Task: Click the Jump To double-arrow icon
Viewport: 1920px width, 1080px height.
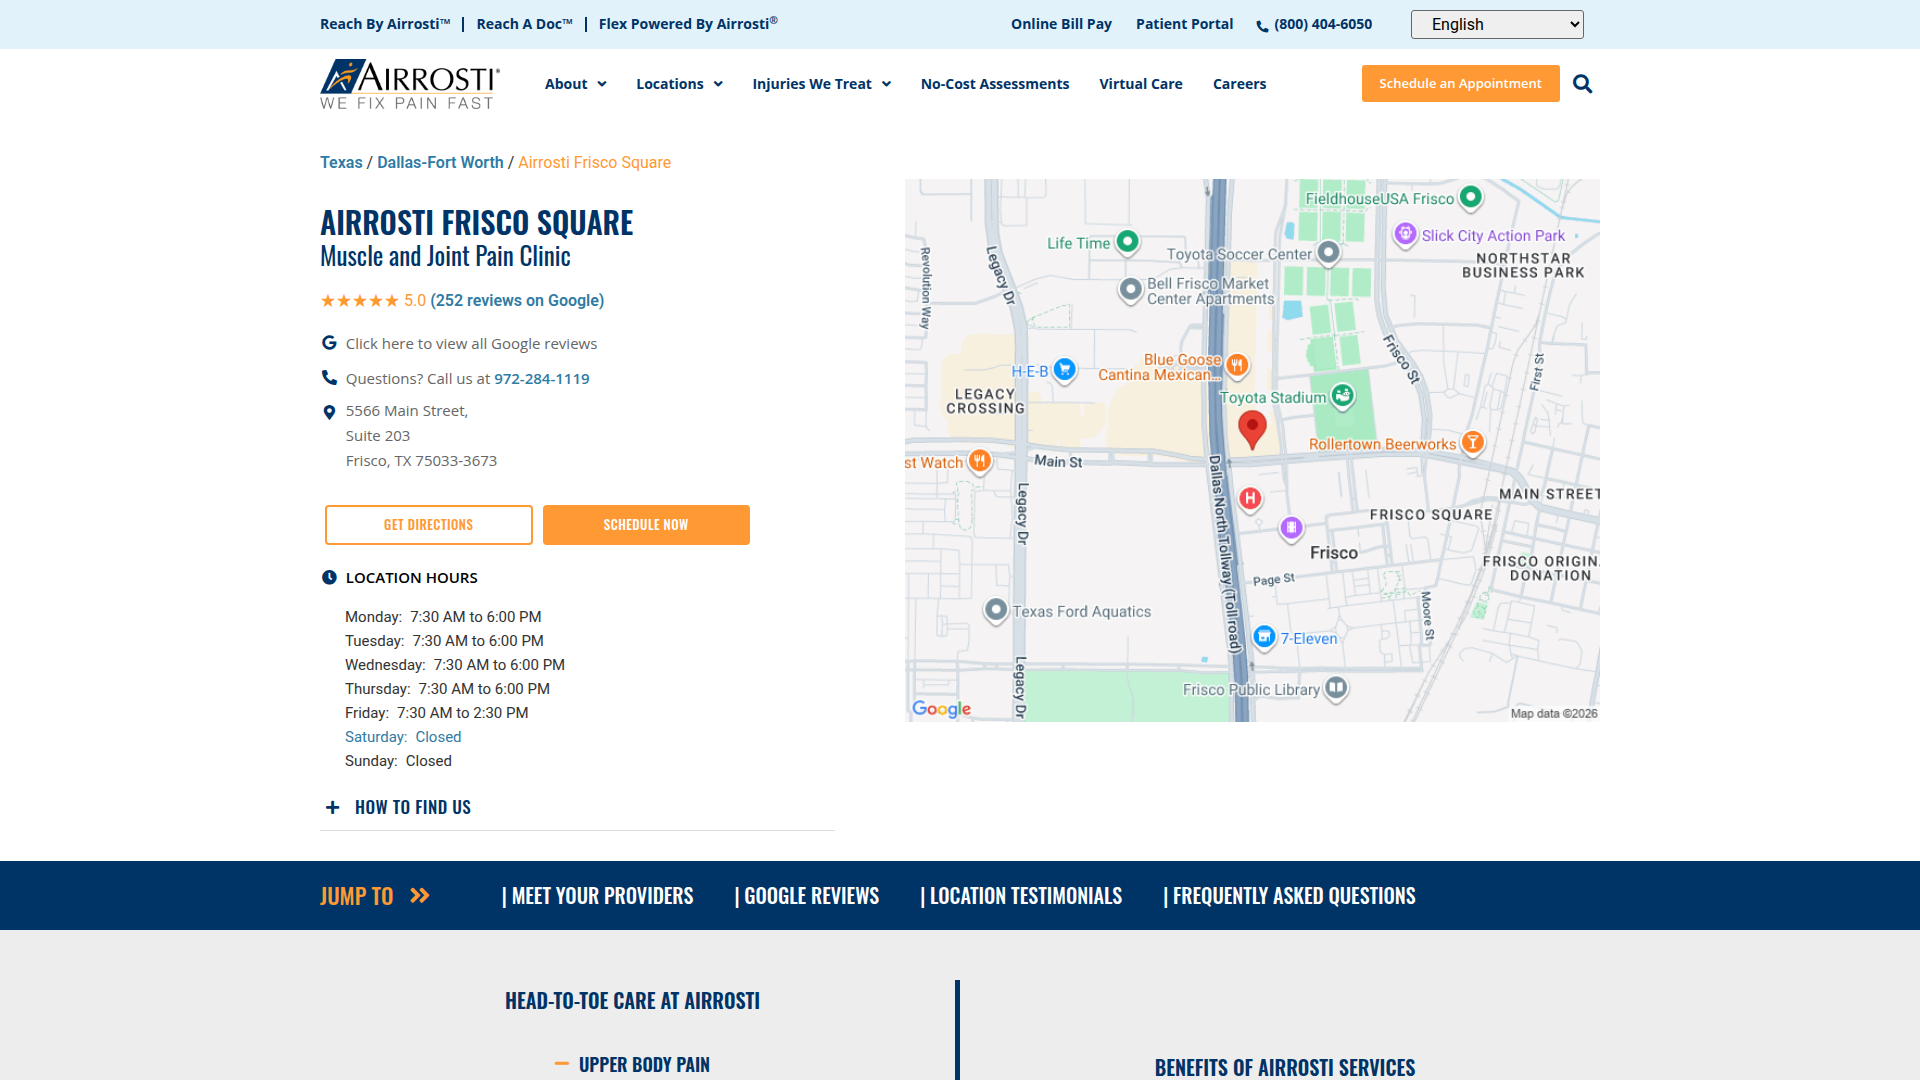Action: pyautogui.click(x=420, y=896)
